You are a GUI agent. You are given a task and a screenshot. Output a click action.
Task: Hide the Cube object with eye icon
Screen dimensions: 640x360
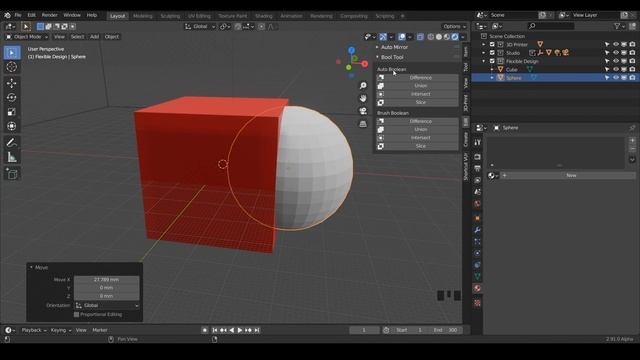pyautogui.click(x=616, y=69)
